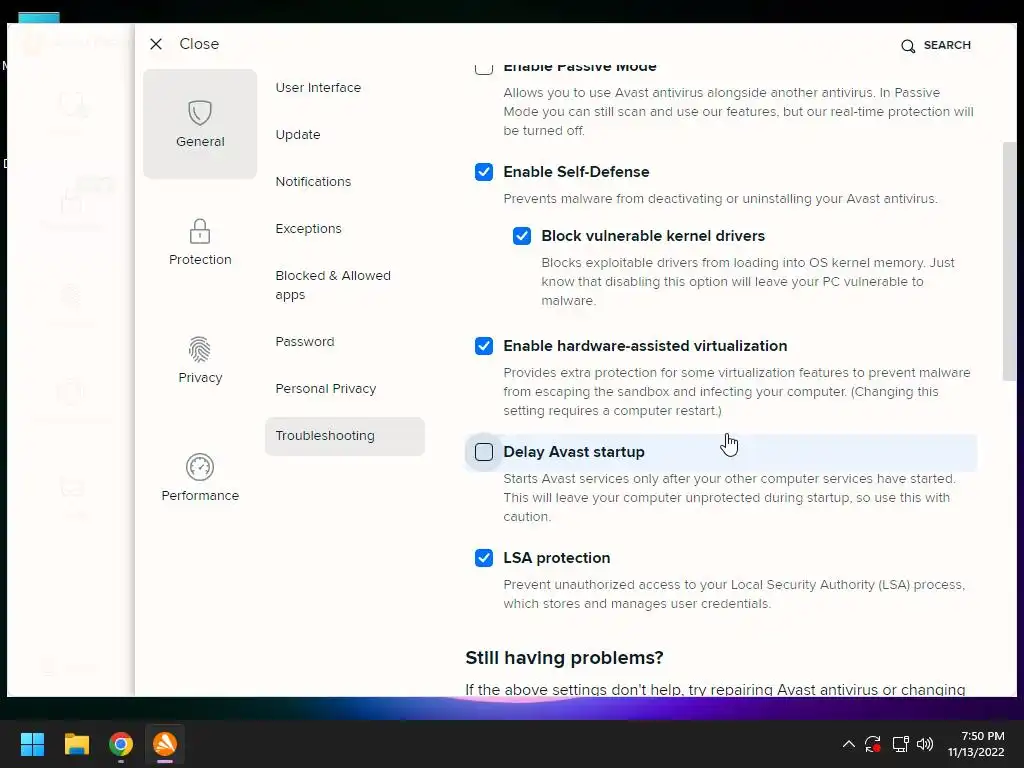Click 'Delay Avast startup' label text
Screen dimensions: 1024x768
tap(573, 452)
